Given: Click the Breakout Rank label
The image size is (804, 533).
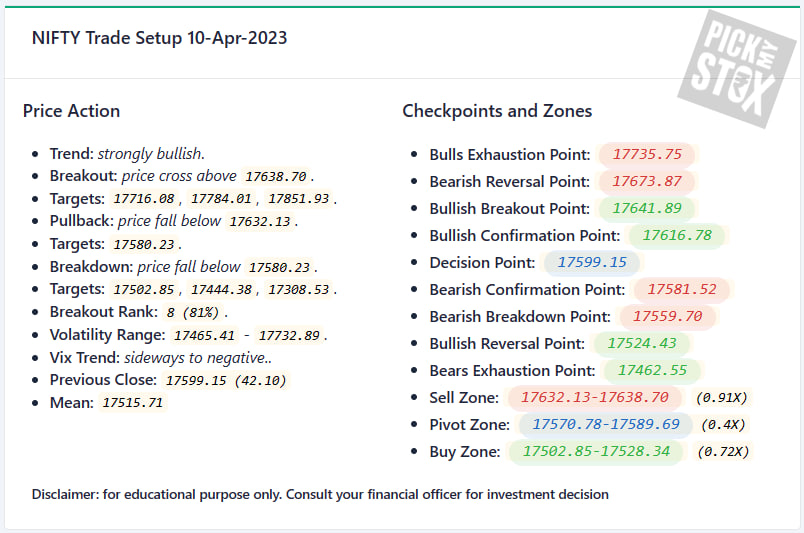Looking at the screenshot, I should (104, 312).
